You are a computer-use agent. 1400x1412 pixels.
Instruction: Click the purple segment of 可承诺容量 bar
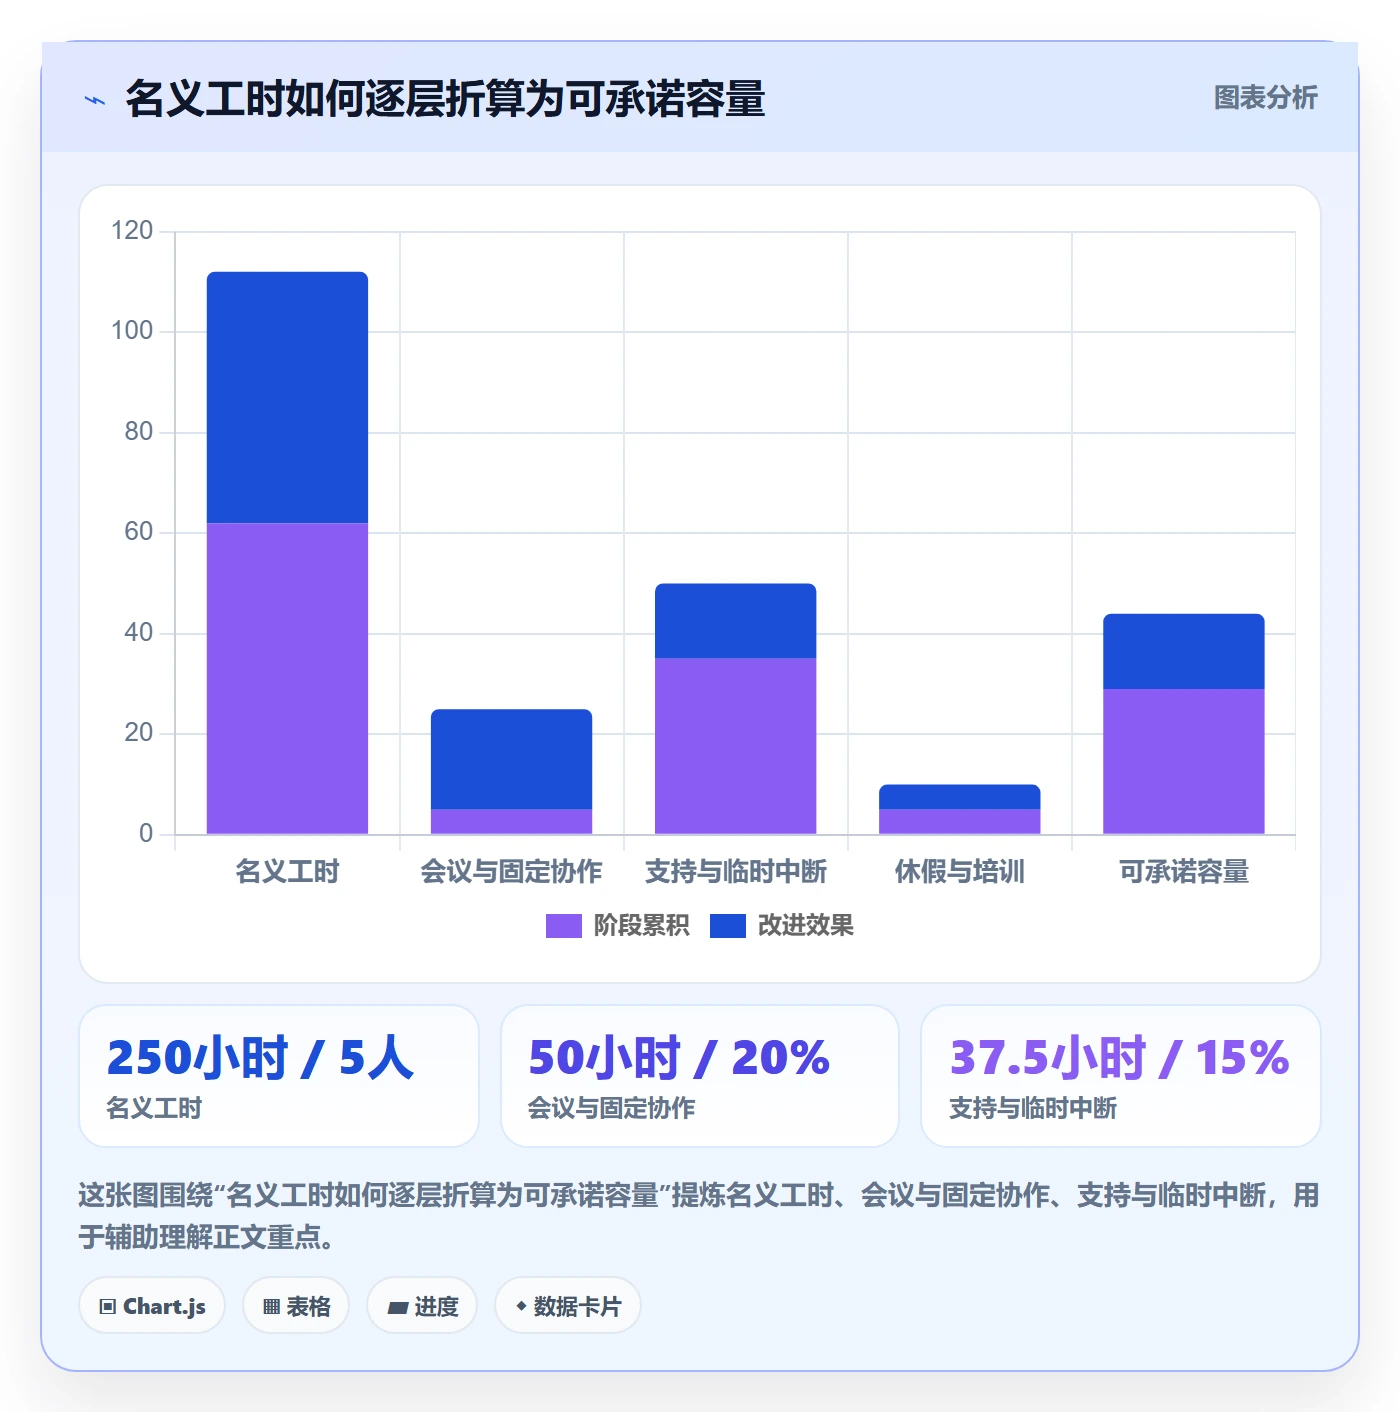pyautogui.click(x=1183, y=761)
